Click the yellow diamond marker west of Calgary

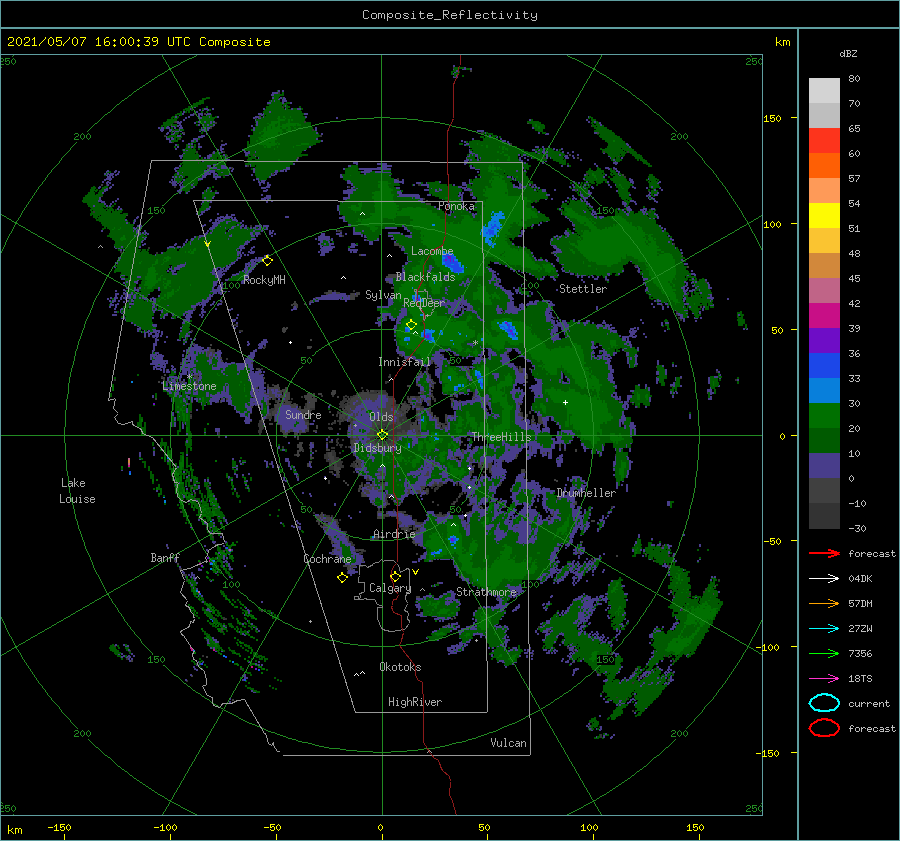pyautogui.click(x=342, y=577)
